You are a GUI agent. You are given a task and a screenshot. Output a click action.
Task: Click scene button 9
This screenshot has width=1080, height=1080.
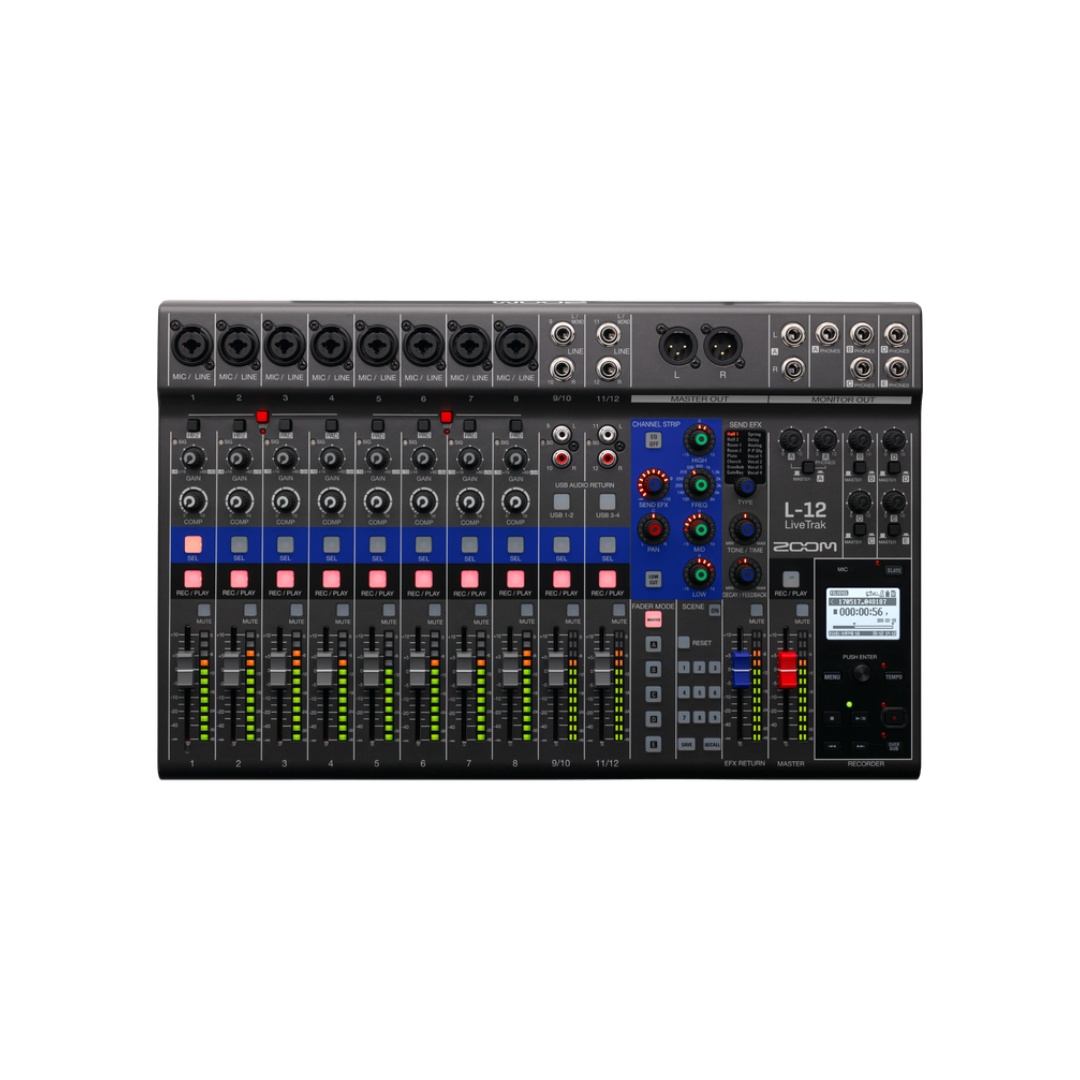point(714,717)
